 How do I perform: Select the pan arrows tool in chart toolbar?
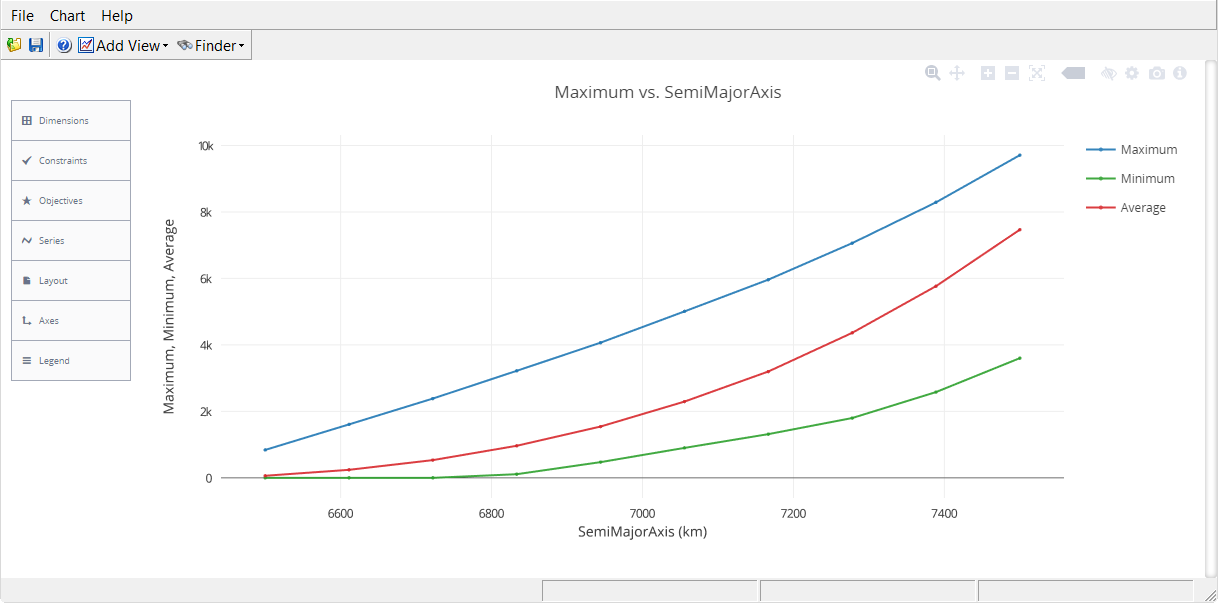[956, 73]
